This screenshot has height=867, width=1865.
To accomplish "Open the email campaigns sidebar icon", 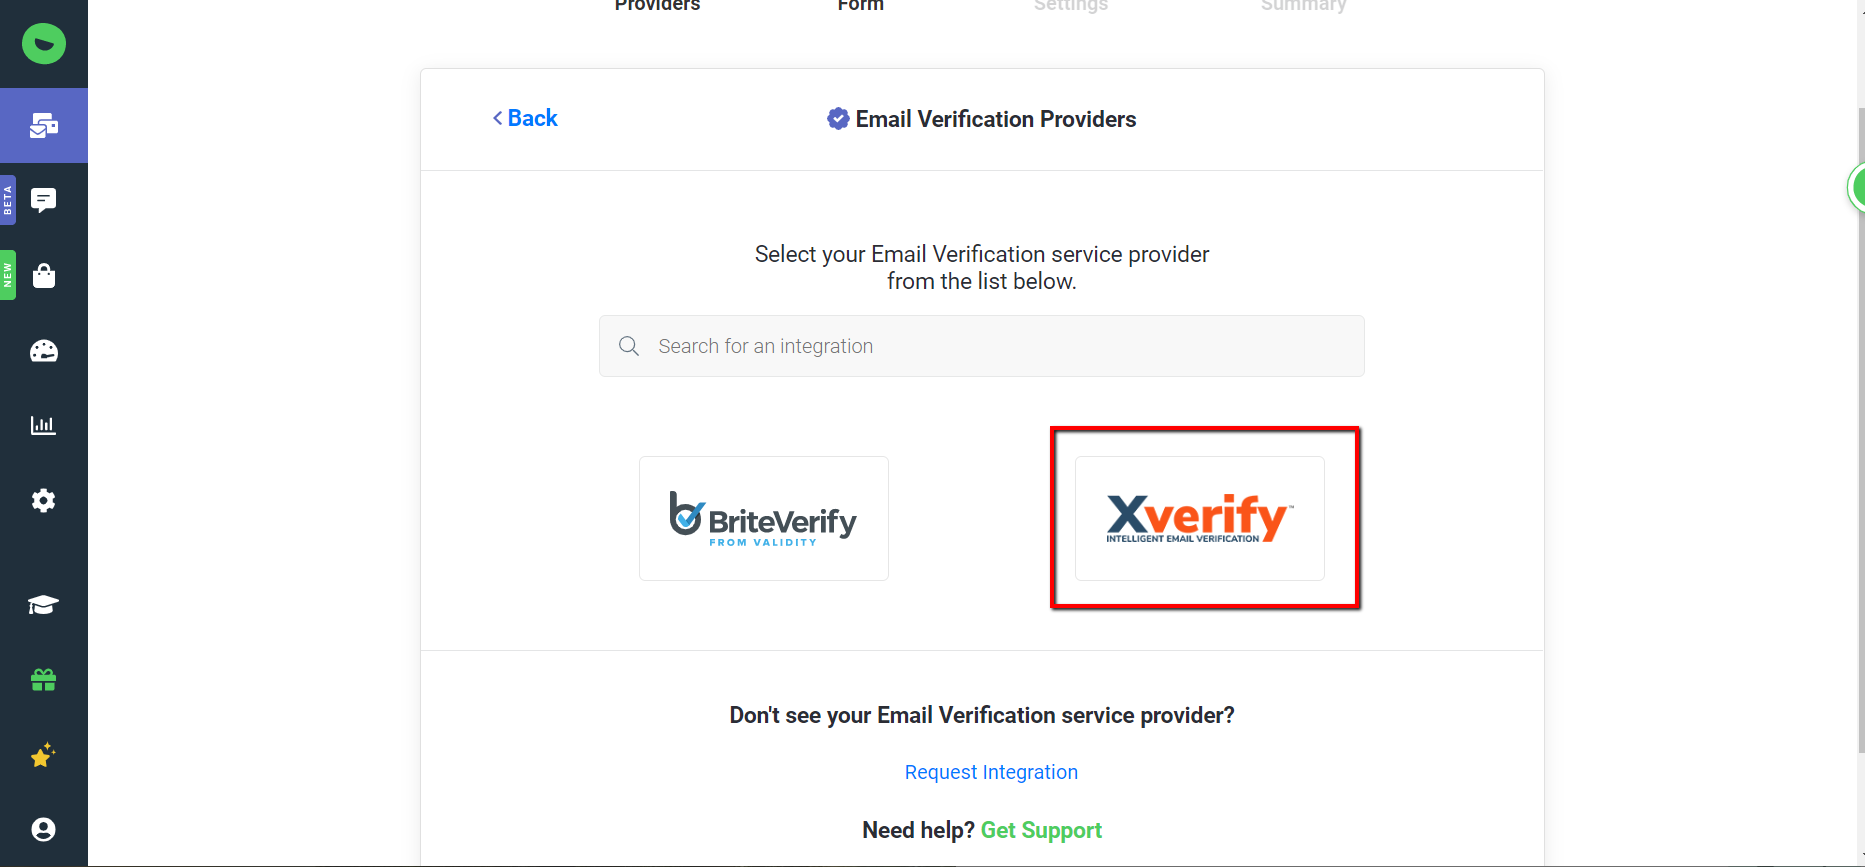I will 44,126.
